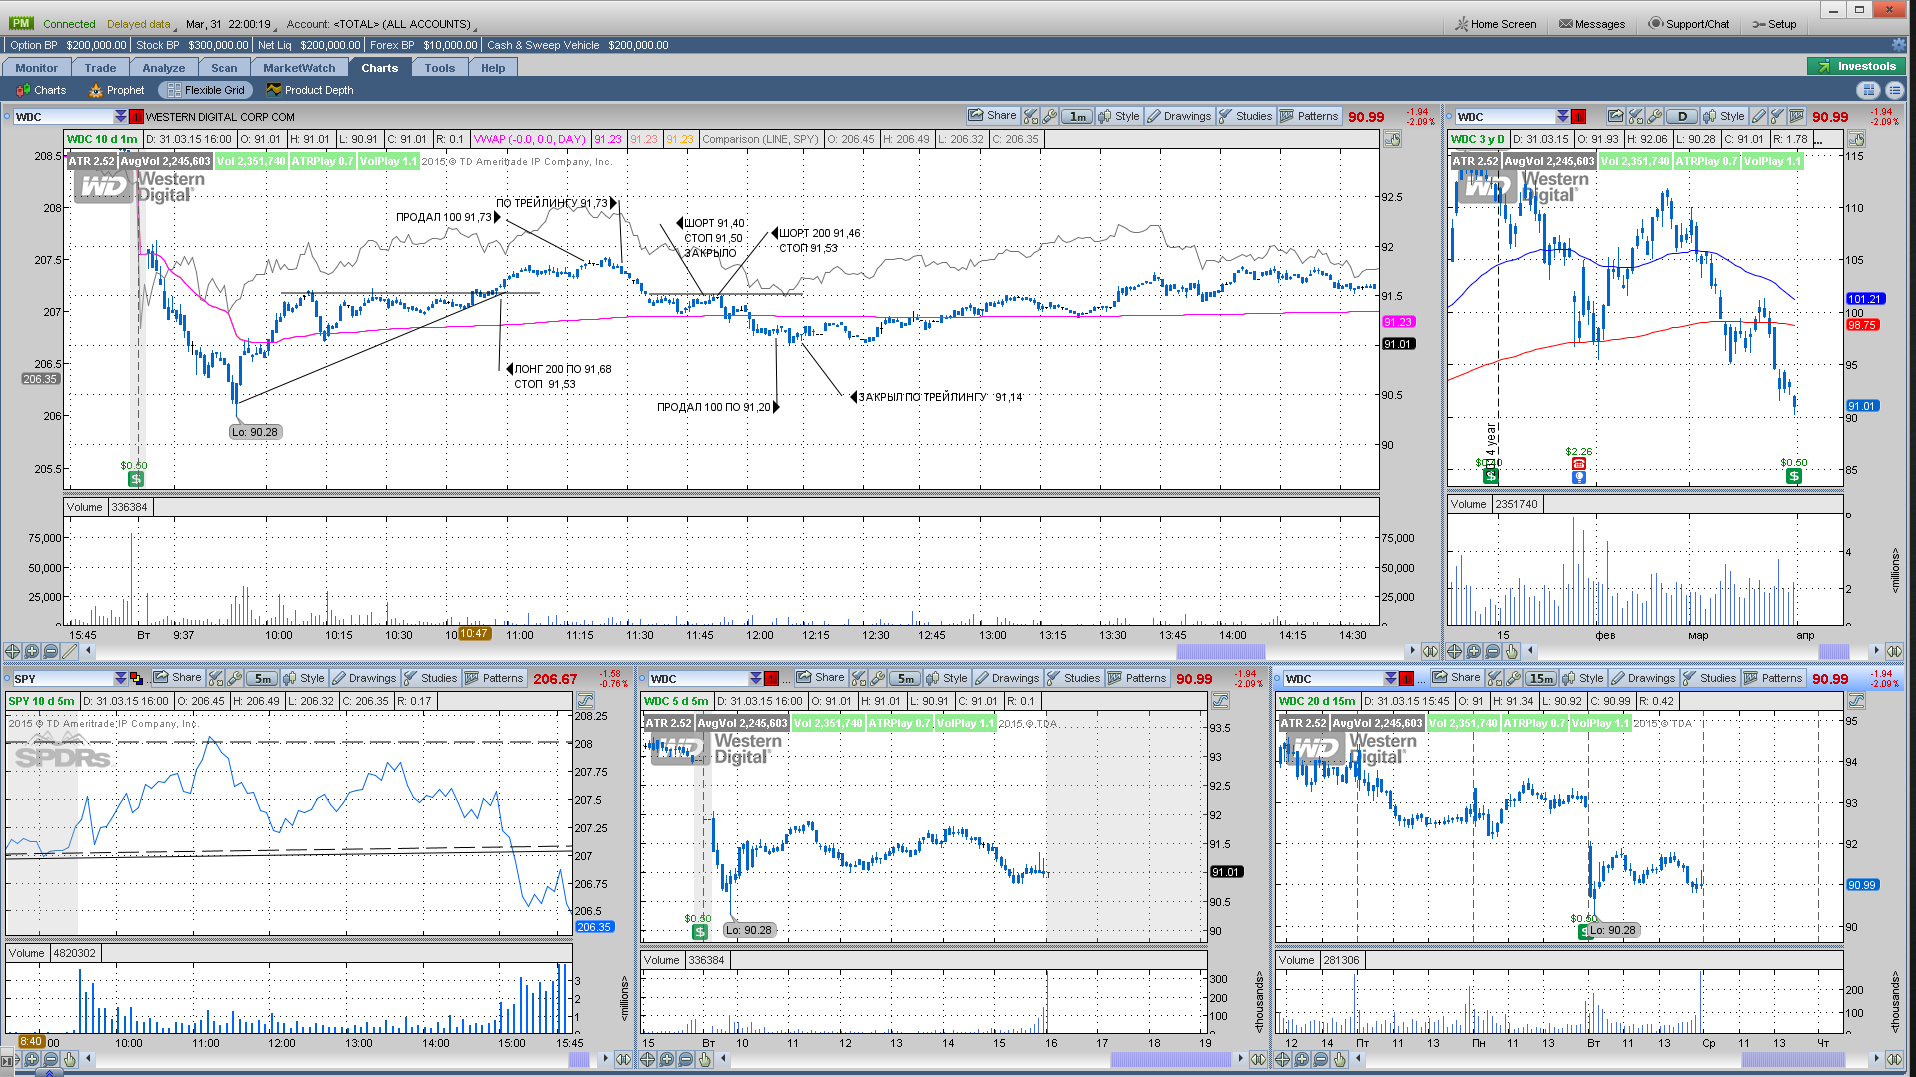
Task: Switch to the MarketWatch tab
Action: [x=299, y=68]
